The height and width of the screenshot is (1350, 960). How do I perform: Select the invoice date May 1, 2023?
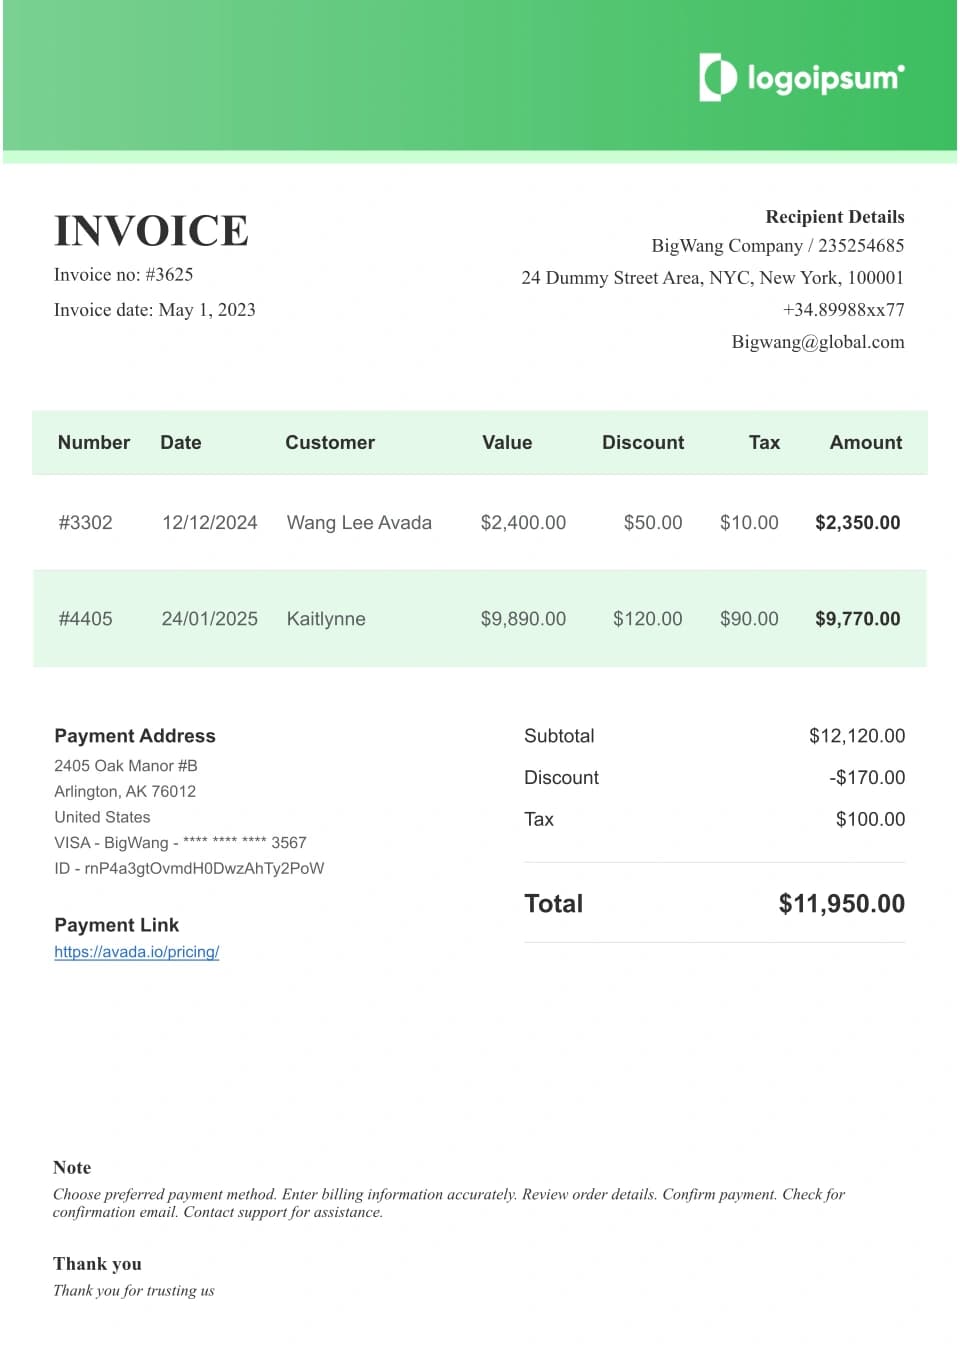155,310
